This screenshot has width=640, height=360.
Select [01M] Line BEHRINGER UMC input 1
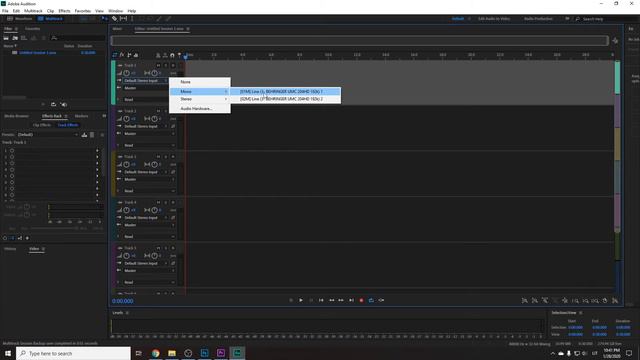[x=285, y=91]
